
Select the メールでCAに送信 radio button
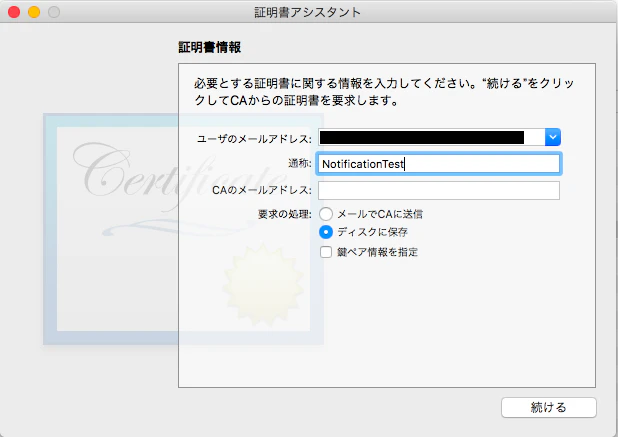click(x=326, y=214)
